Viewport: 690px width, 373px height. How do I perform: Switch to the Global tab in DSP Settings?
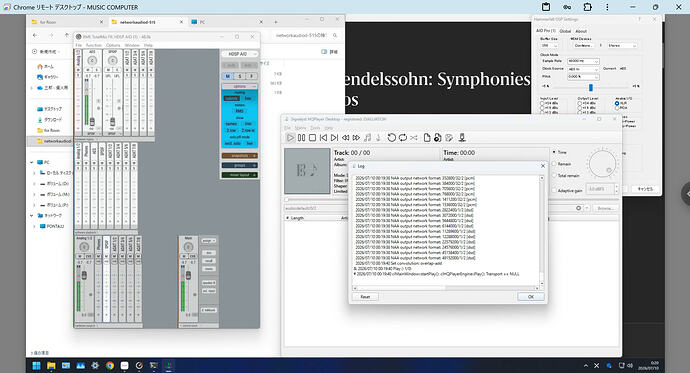565,31
